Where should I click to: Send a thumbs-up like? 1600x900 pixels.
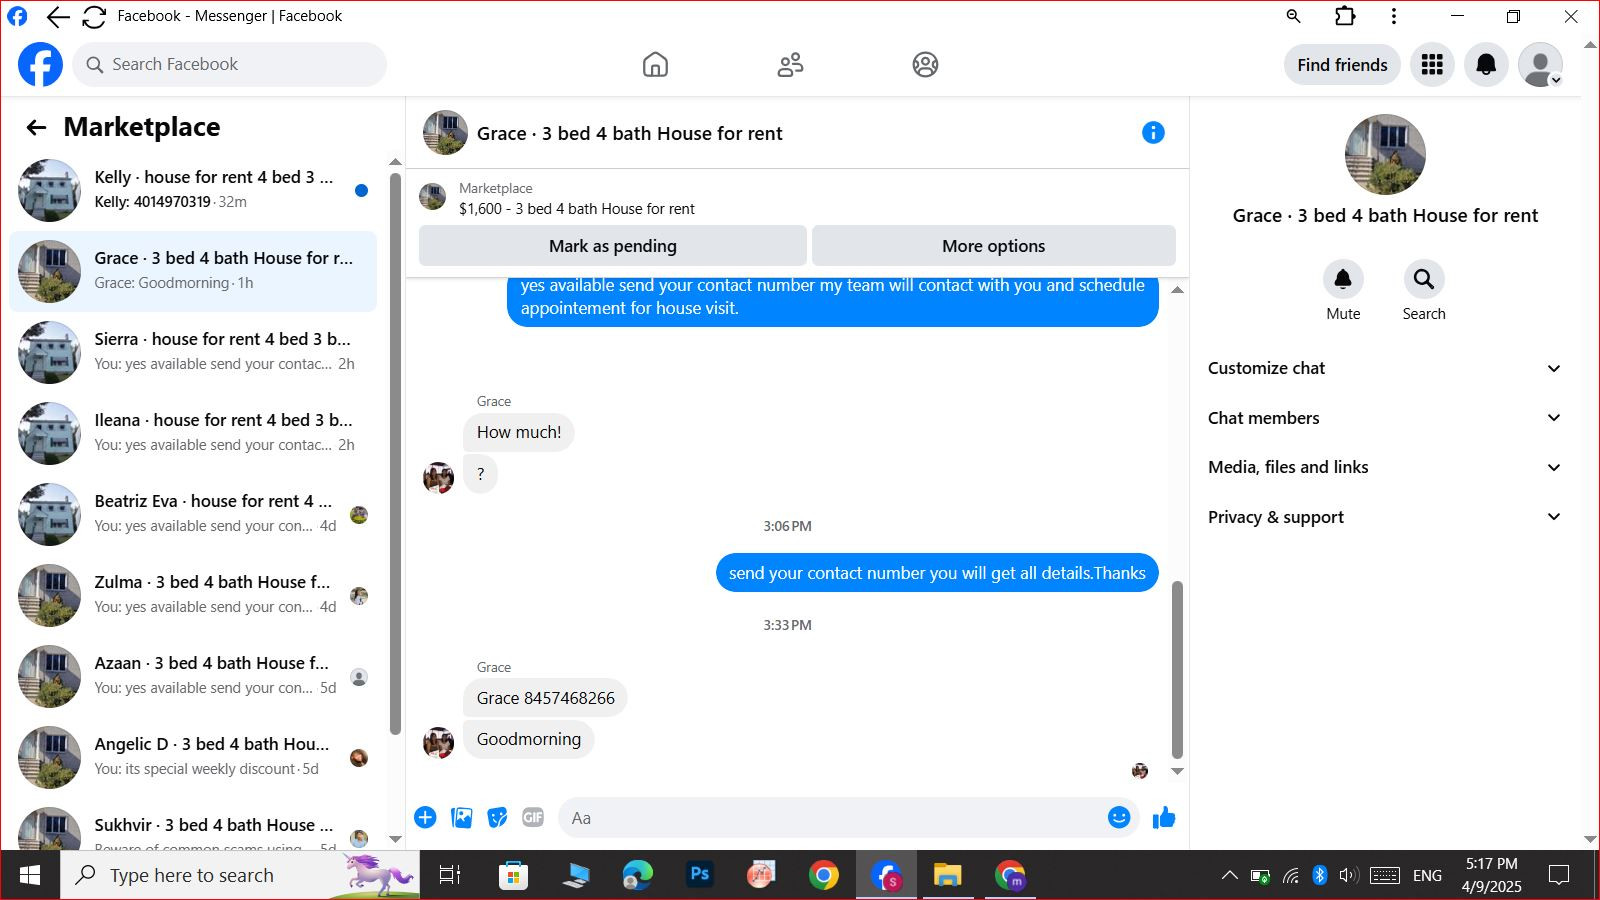coord(1164,818)
